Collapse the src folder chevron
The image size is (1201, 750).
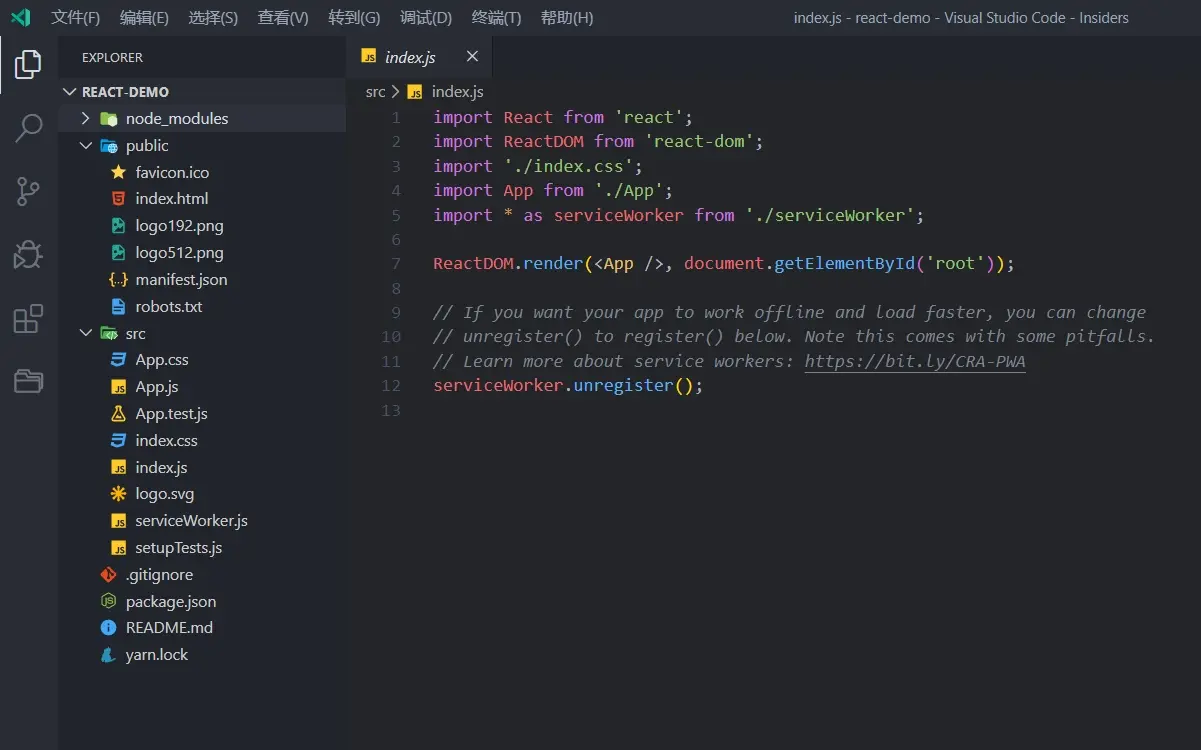coord(86,333)
